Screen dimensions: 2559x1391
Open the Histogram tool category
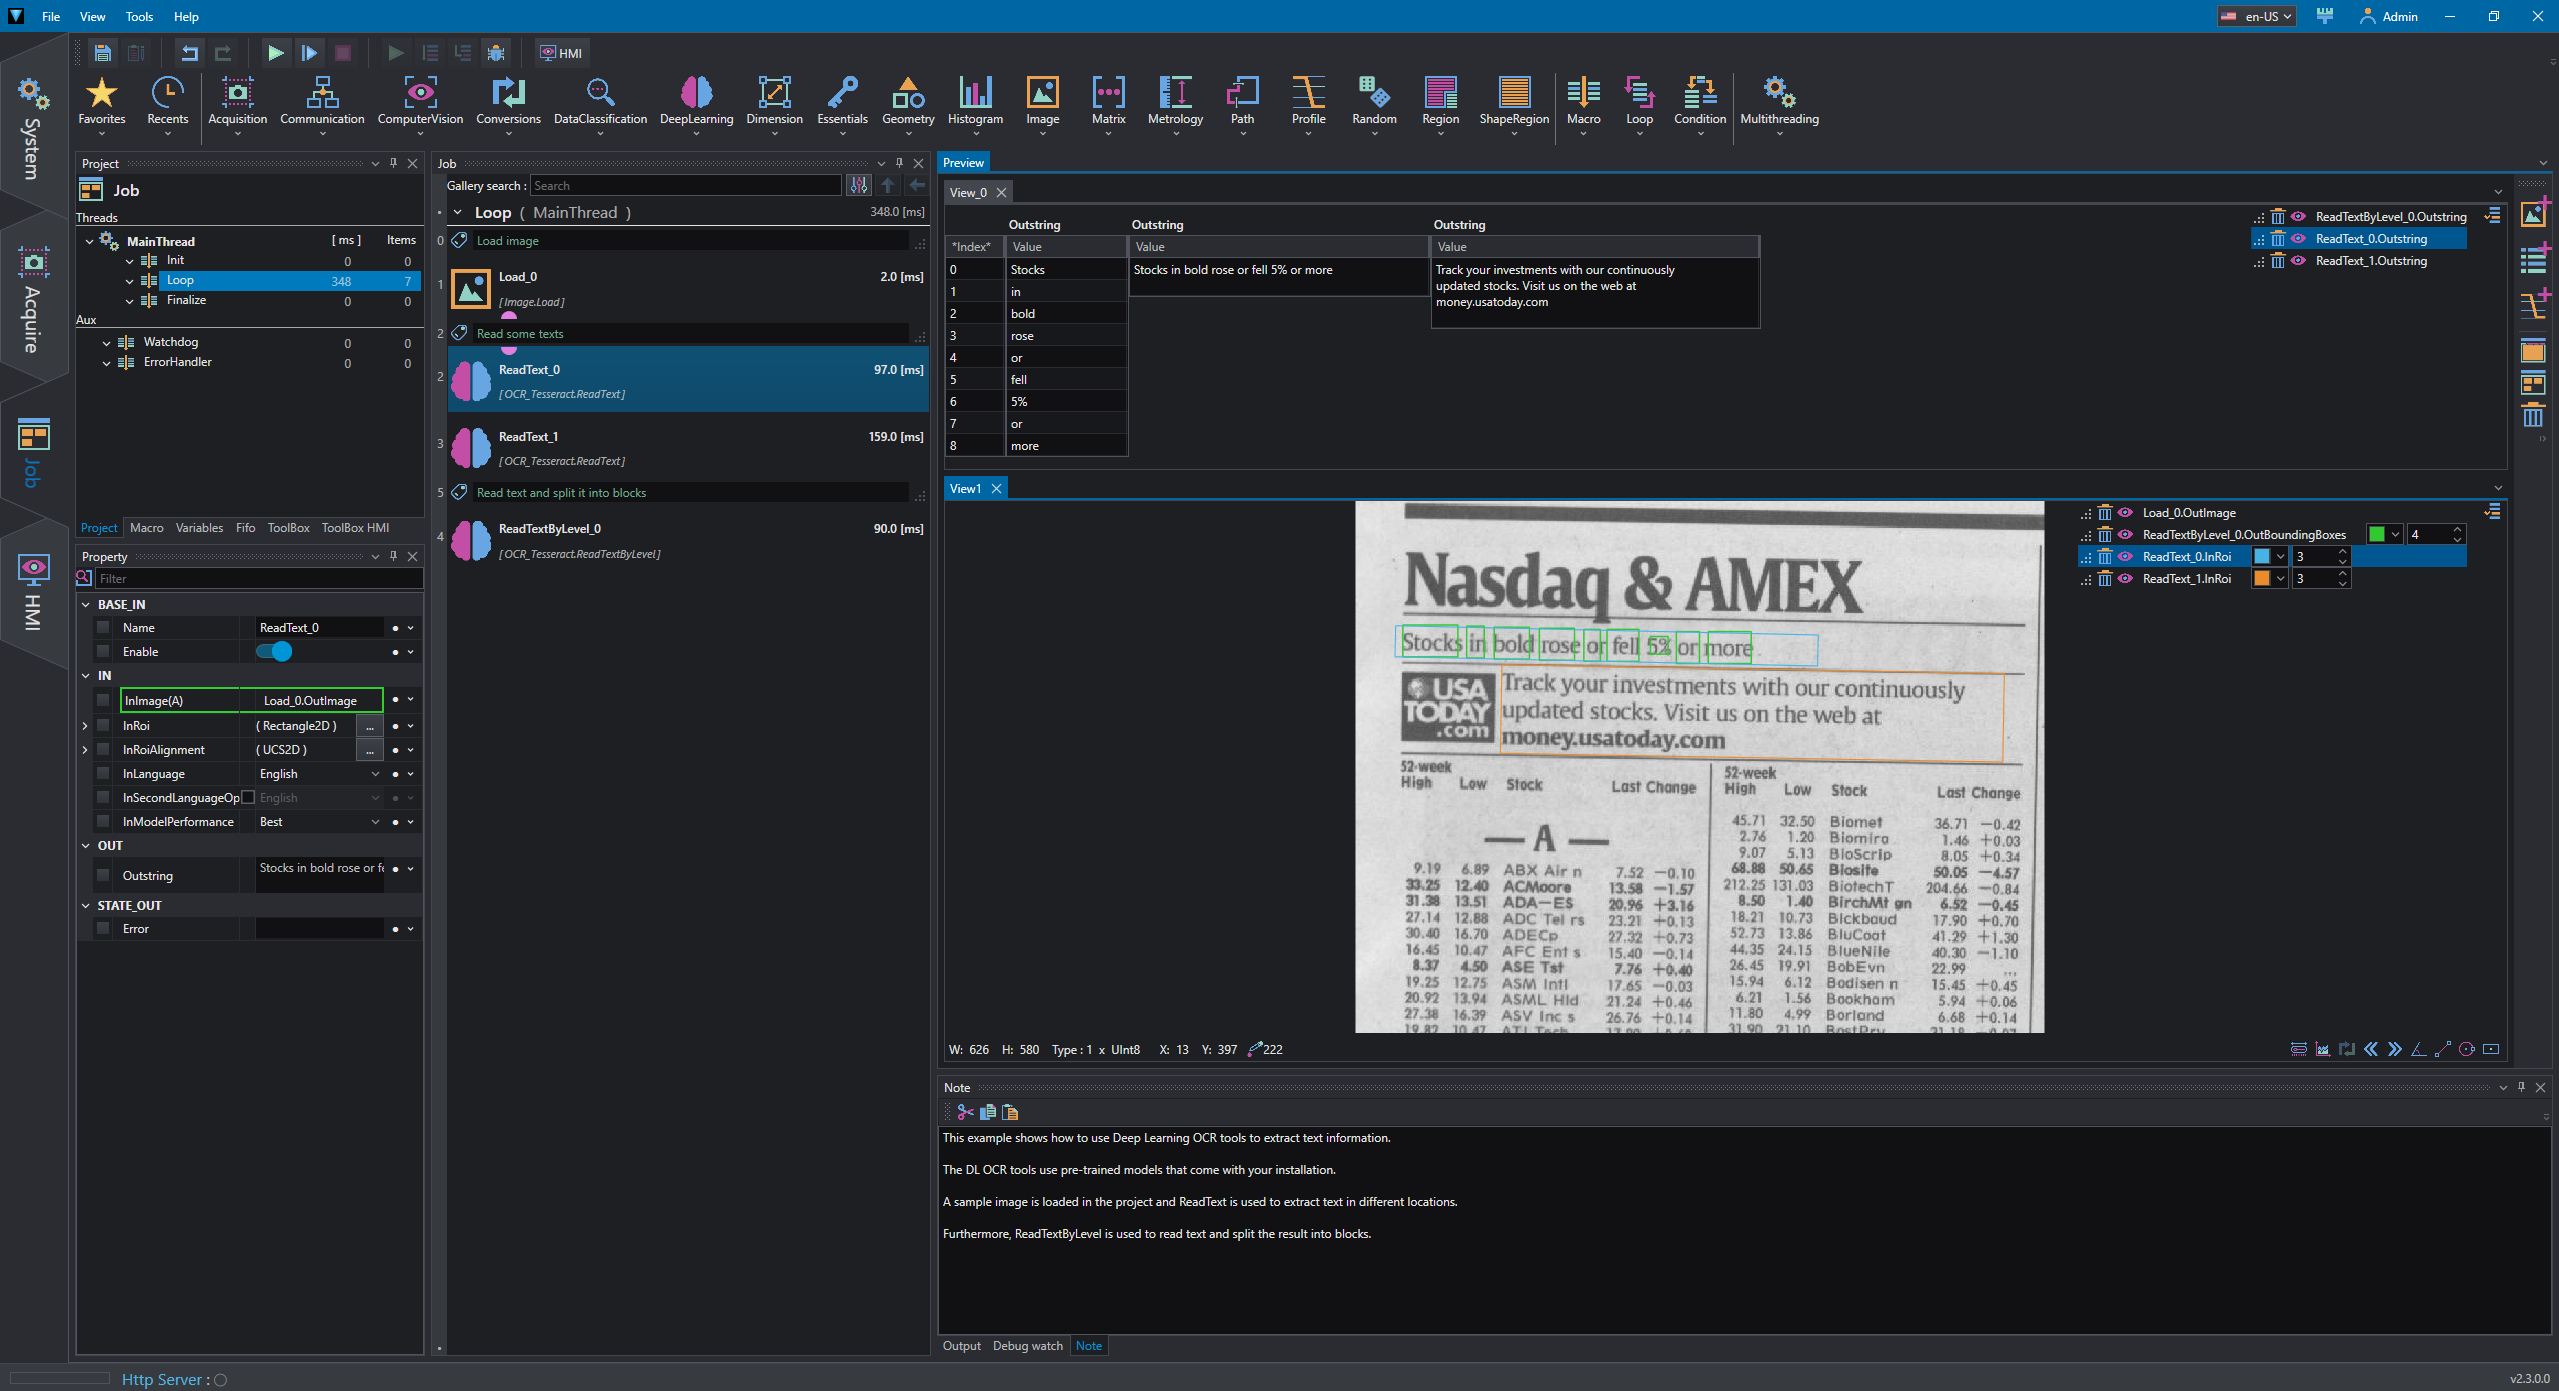point(975,101)
